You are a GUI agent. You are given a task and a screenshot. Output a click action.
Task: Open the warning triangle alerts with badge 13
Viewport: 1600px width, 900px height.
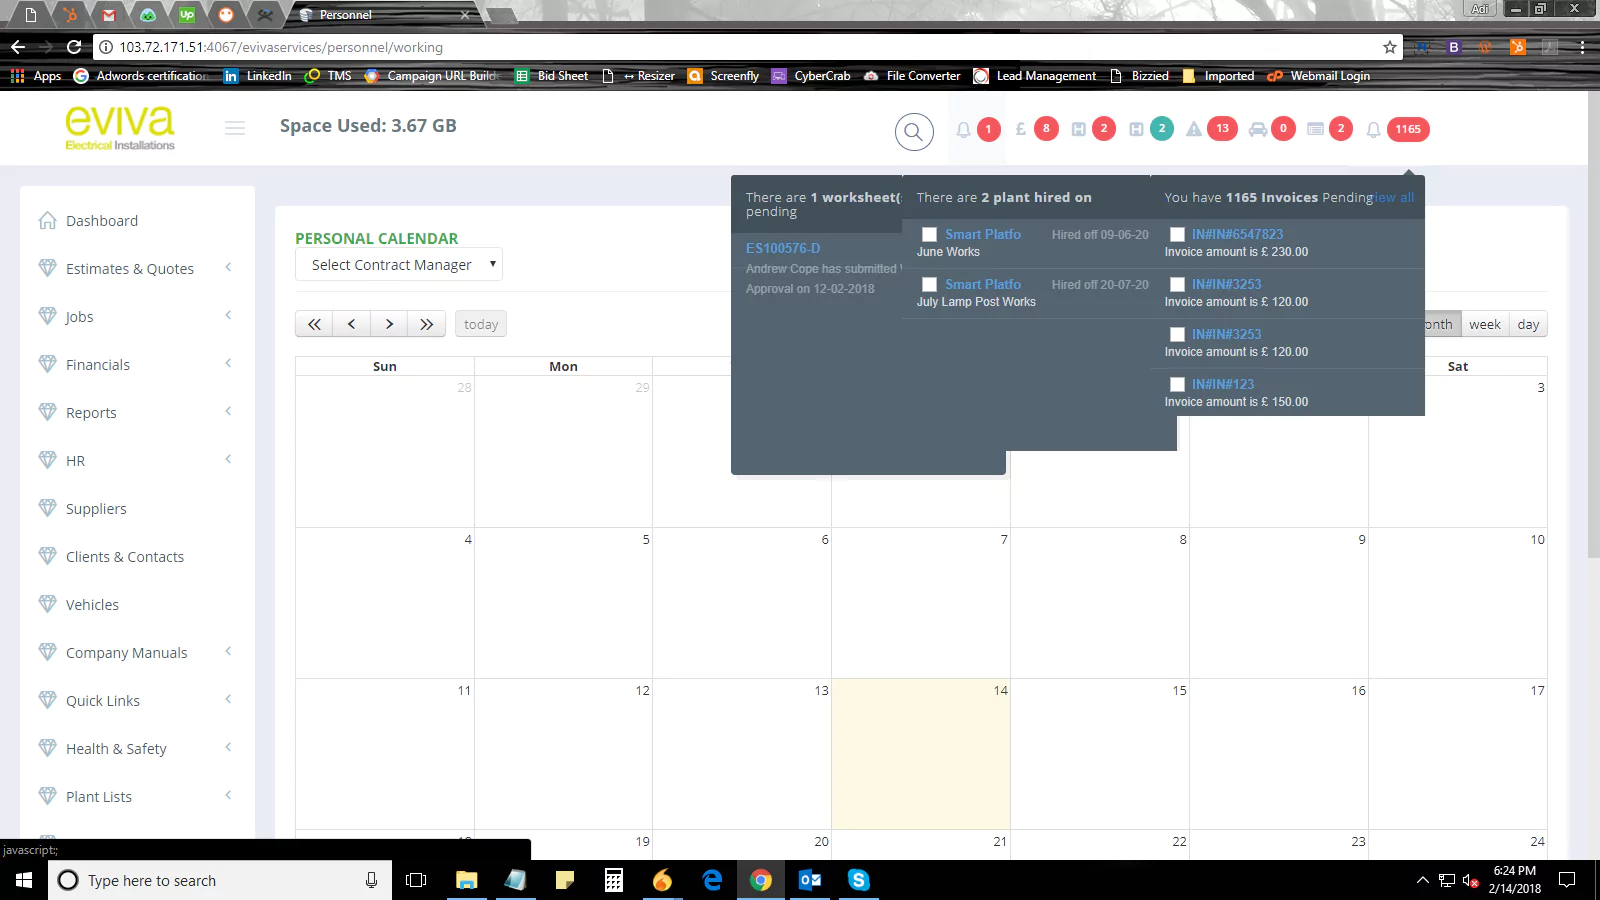click(1194, 129)
